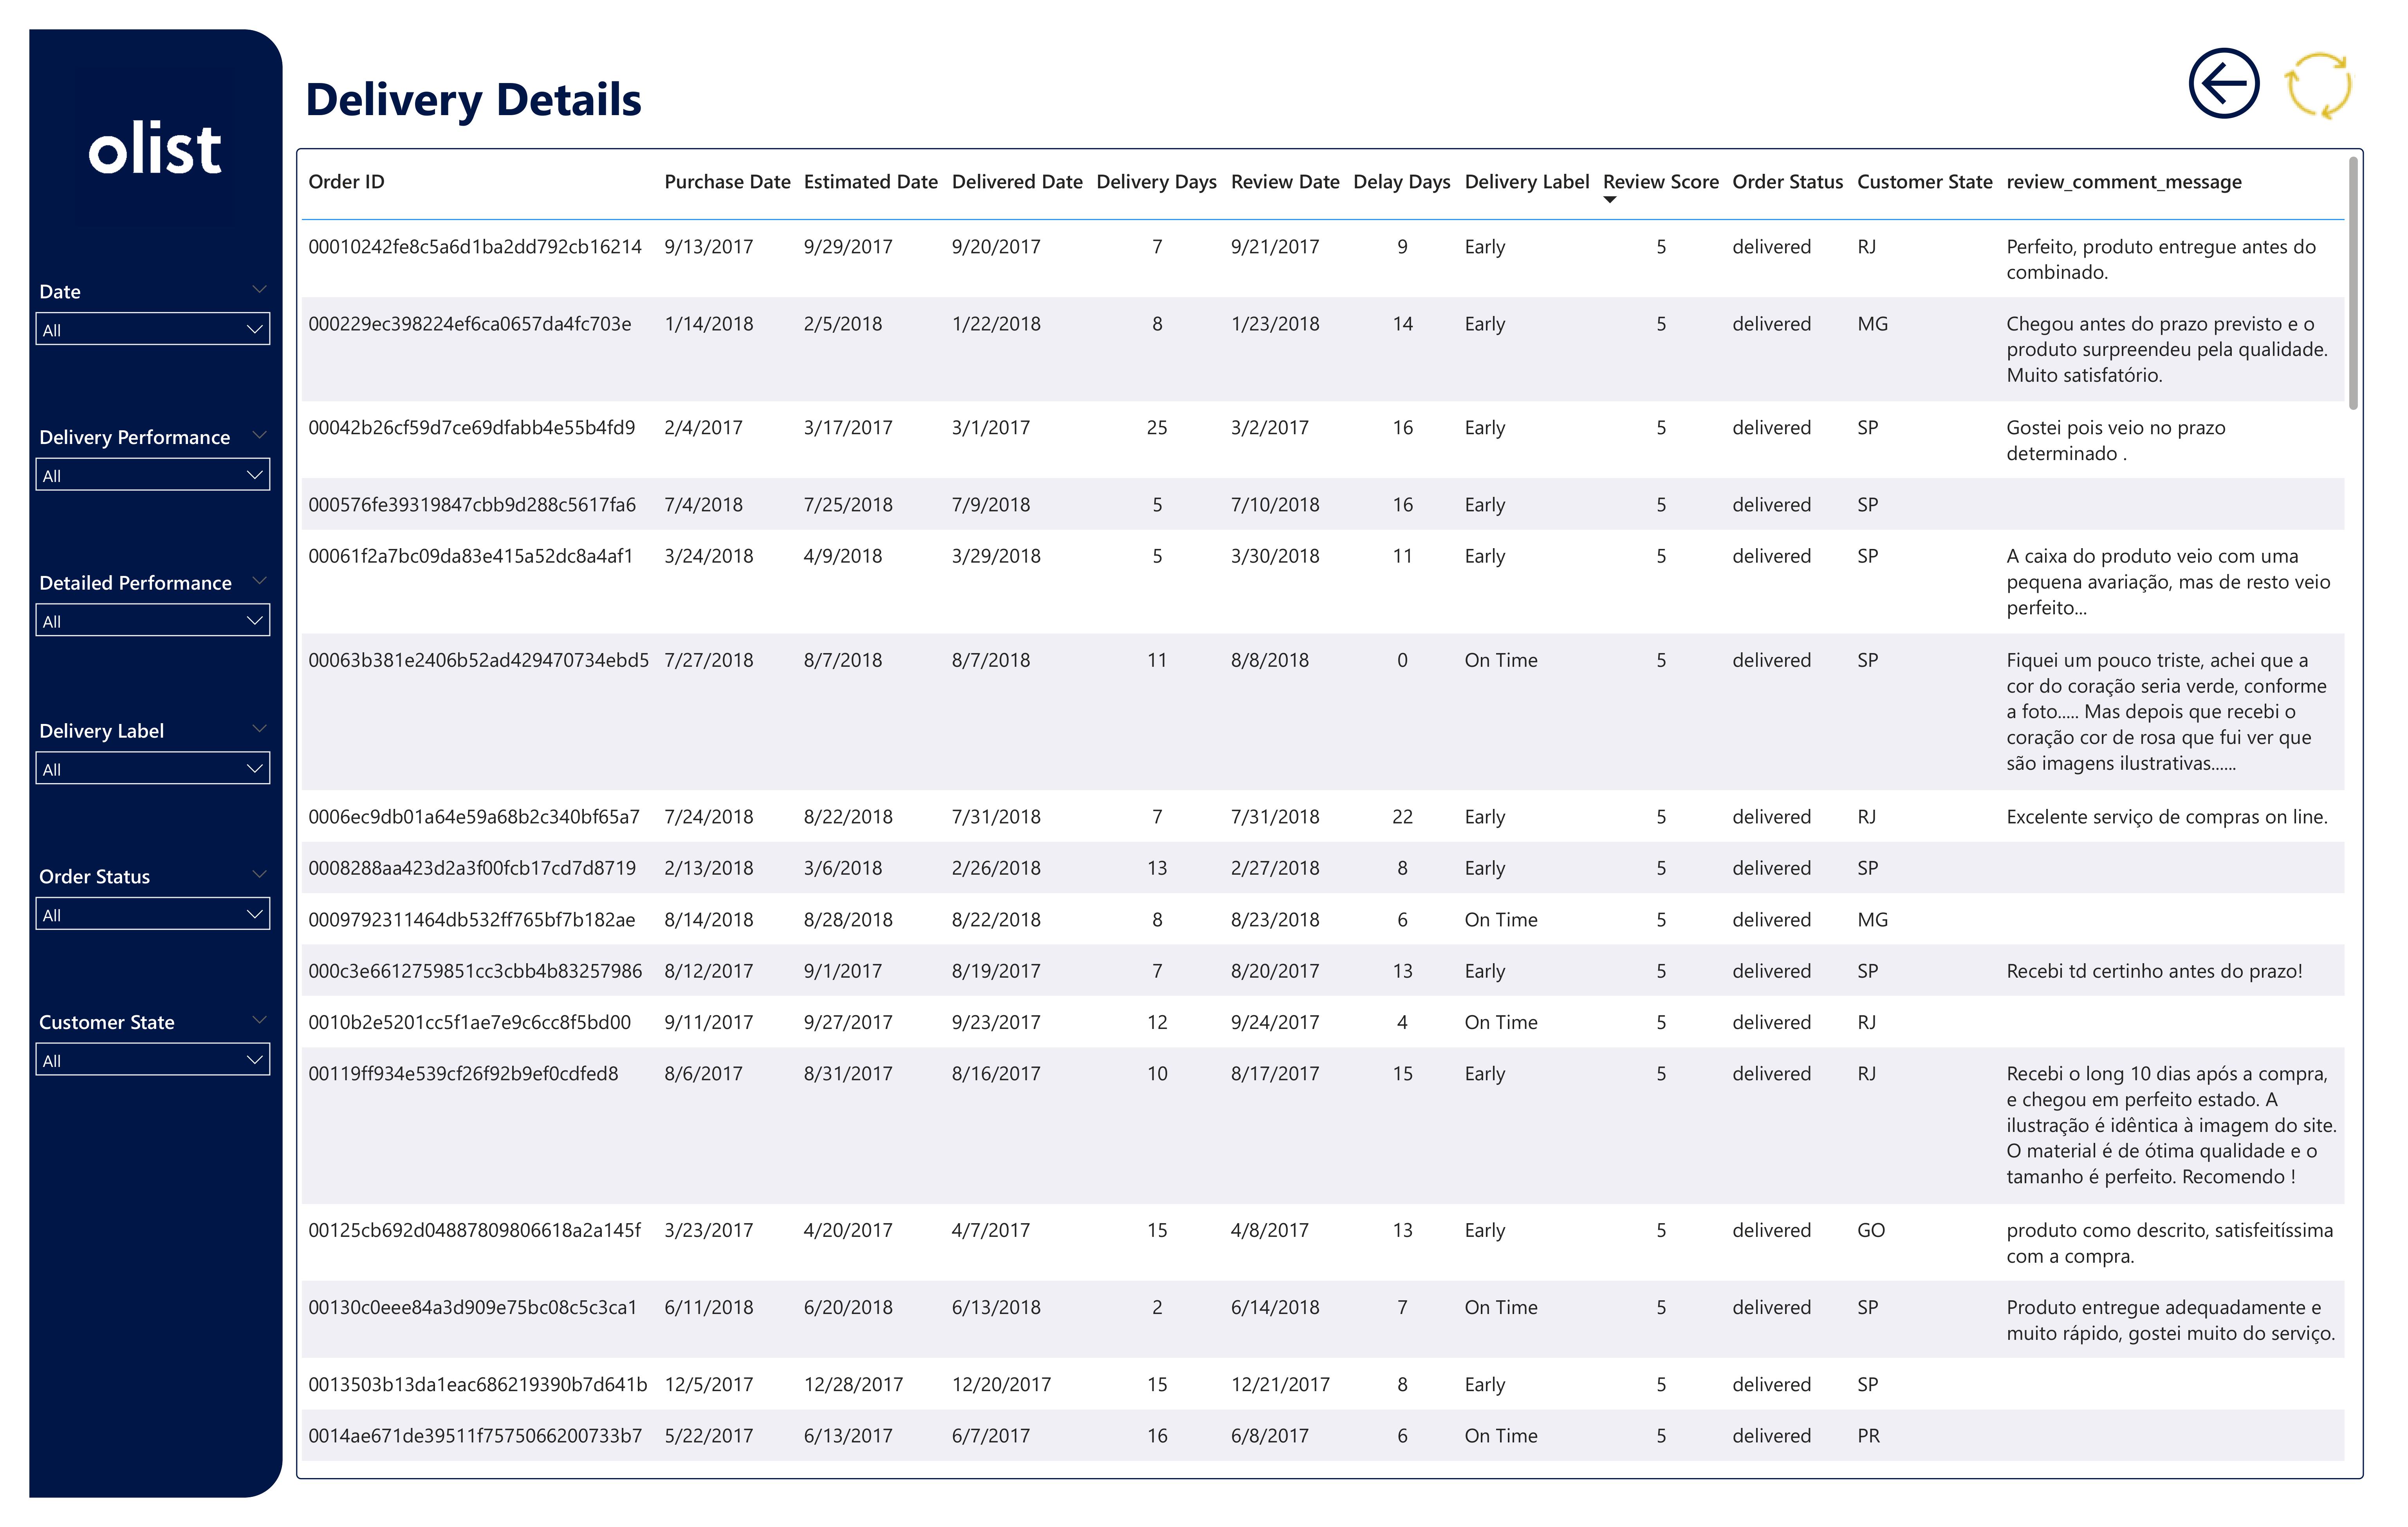The image size is (2408, 1527).
Task: Sort by Customer State column header
Action: [1924, 182]
